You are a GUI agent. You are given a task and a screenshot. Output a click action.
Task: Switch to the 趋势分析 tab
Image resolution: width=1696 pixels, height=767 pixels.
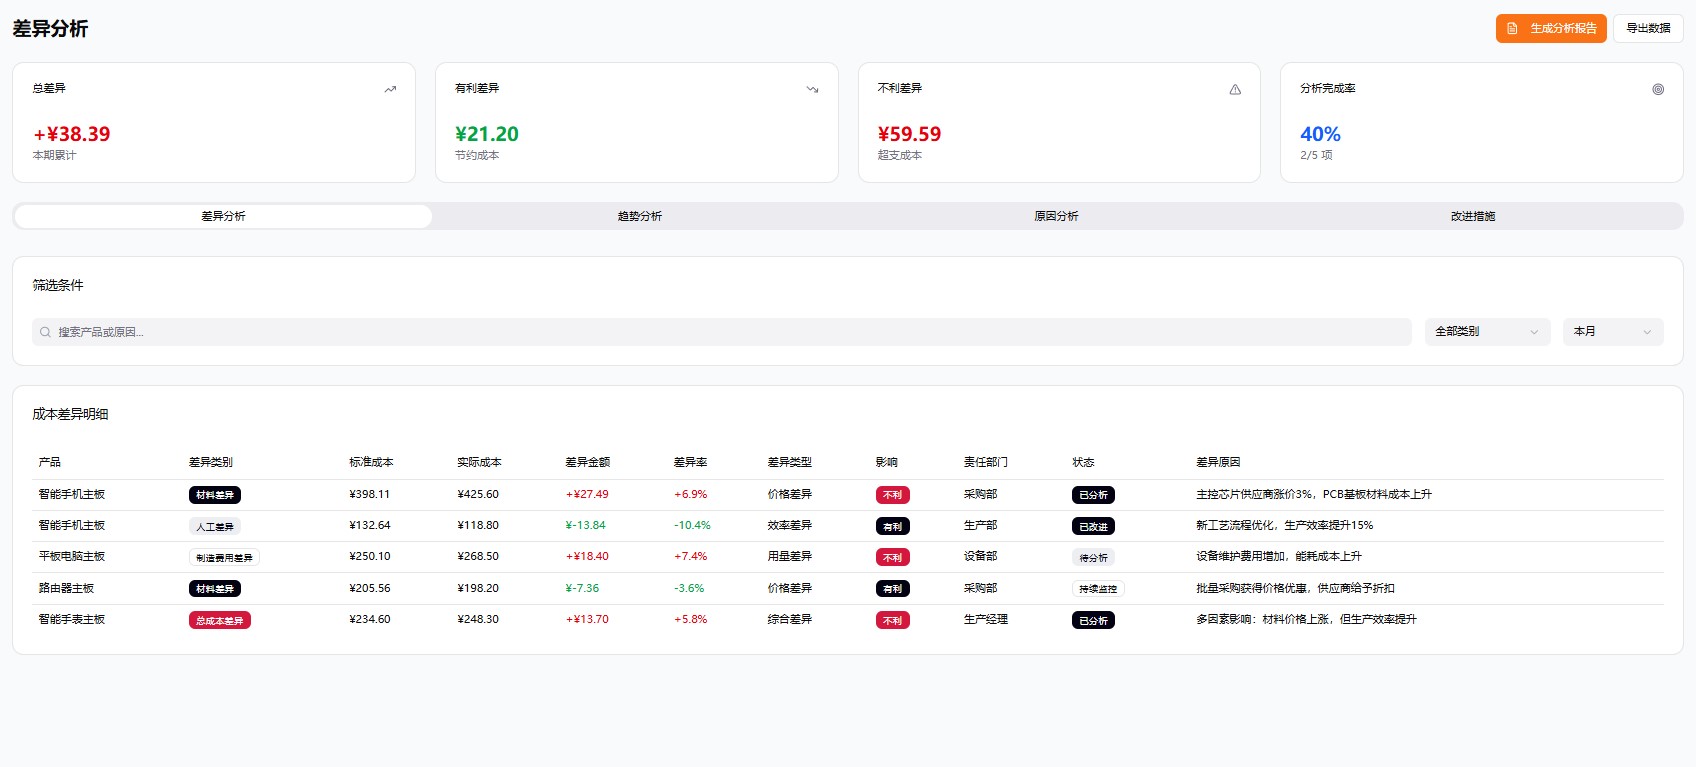639,216
